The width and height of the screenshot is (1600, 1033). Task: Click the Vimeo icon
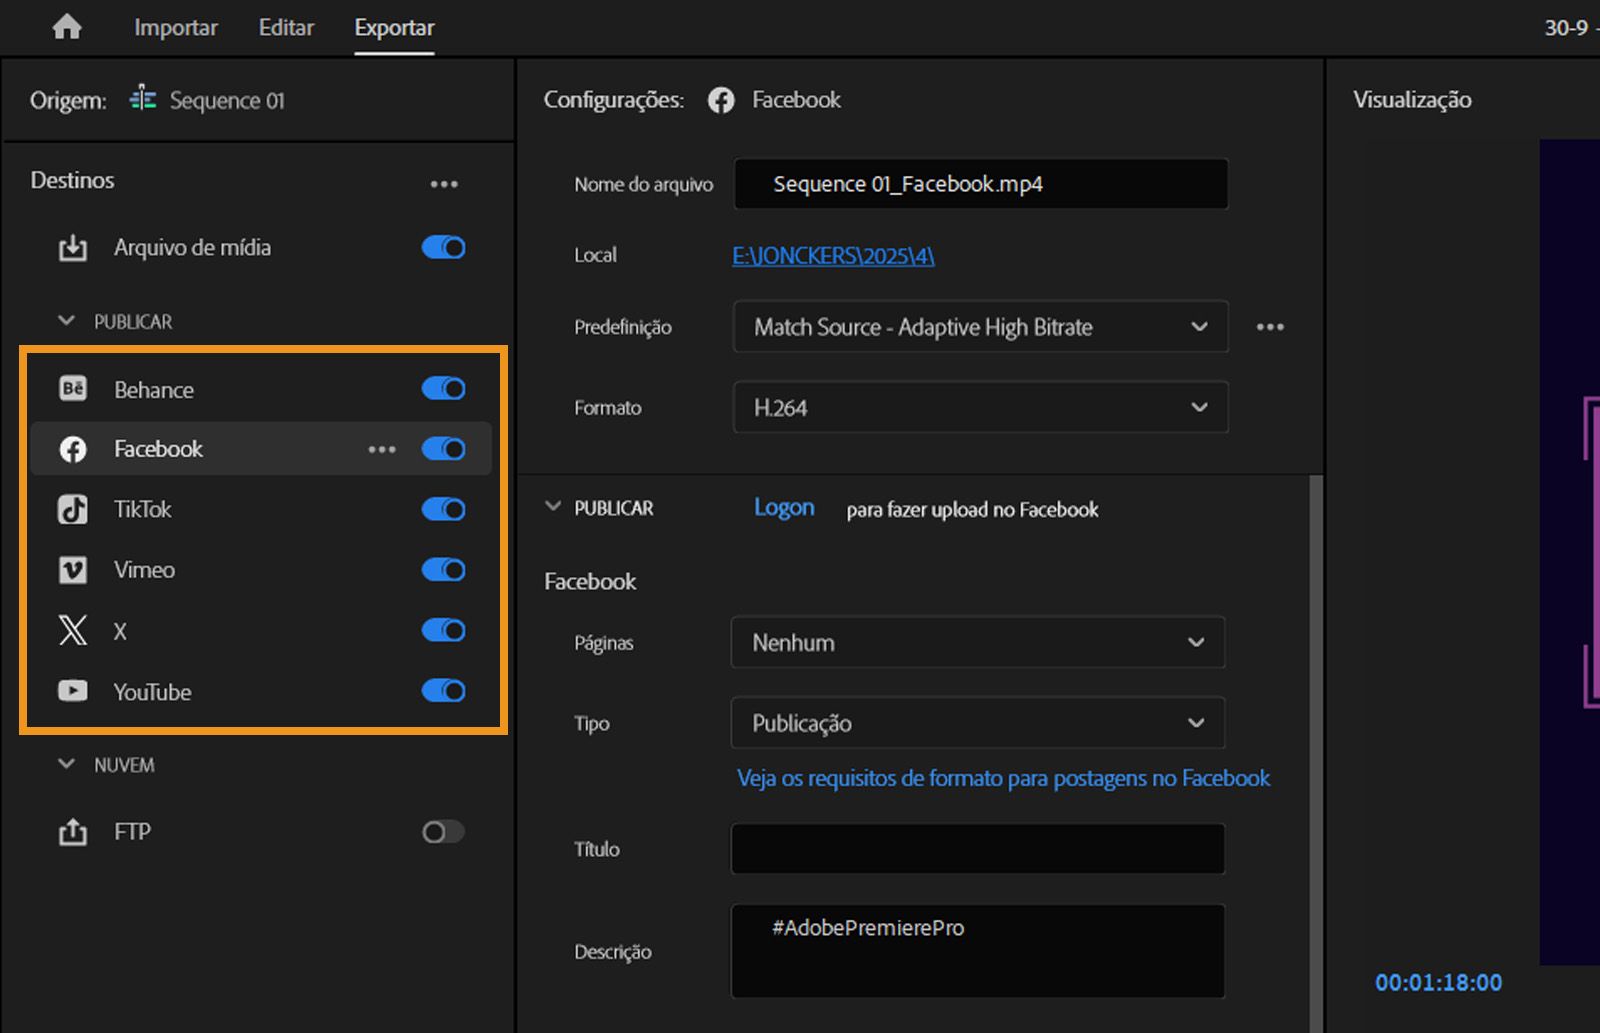72,570
